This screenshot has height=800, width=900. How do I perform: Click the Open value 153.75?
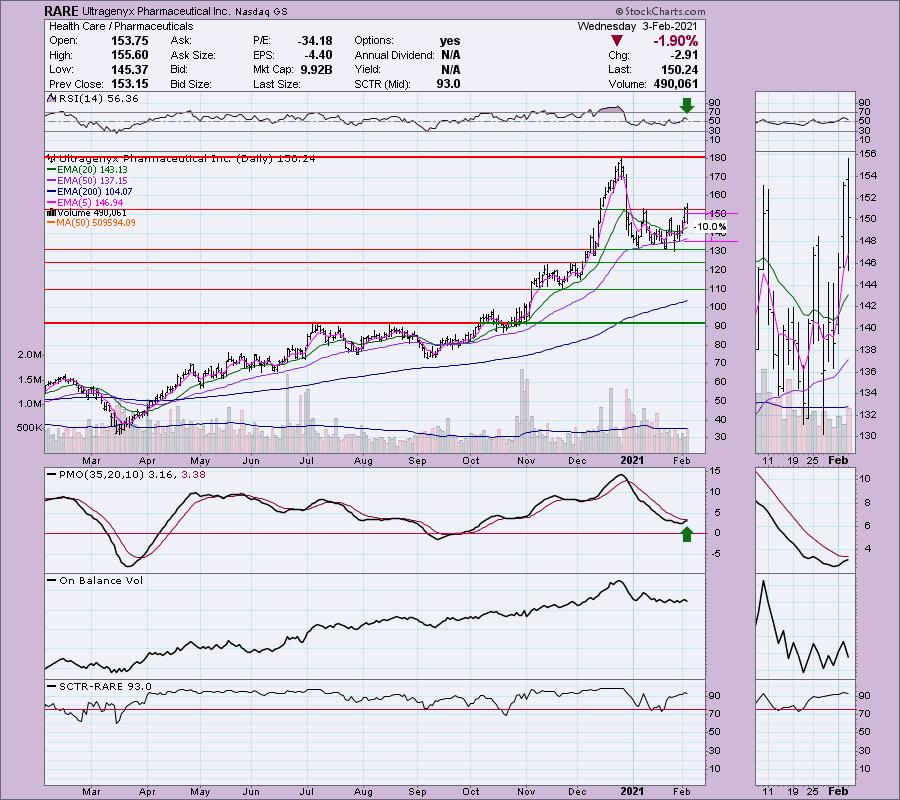click(x=129, y=41)
